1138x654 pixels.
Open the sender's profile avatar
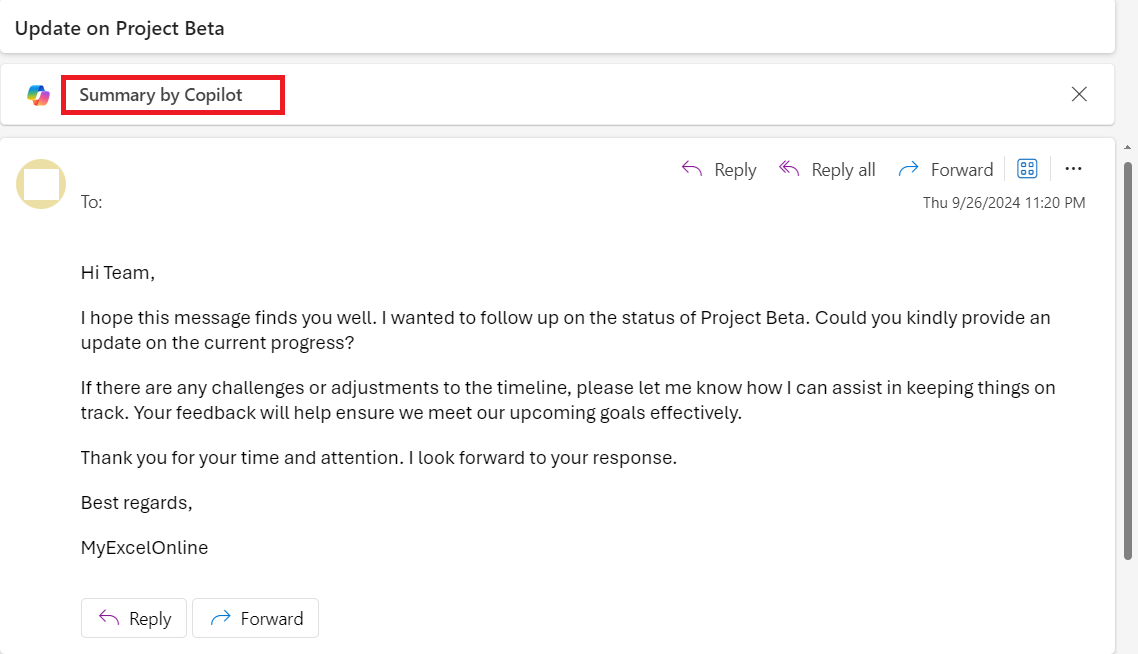click(x=41, y=184)
